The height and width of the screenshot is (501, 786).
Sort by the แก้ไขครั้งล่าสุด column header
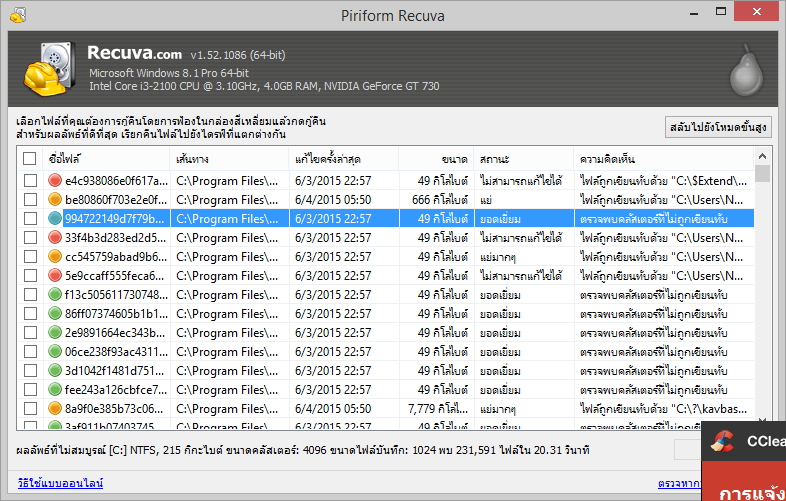tap(344, 159)
